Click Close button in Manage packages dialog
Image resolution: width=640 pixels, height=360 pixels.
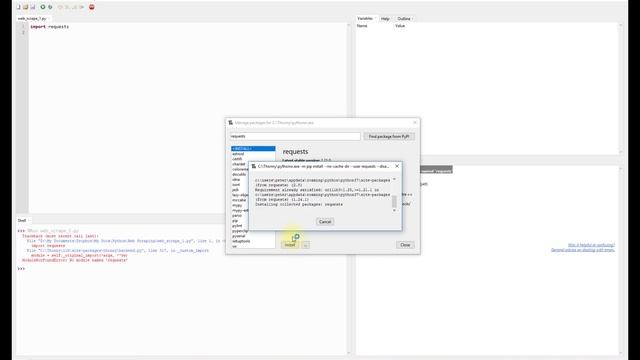tap(405, 245)
